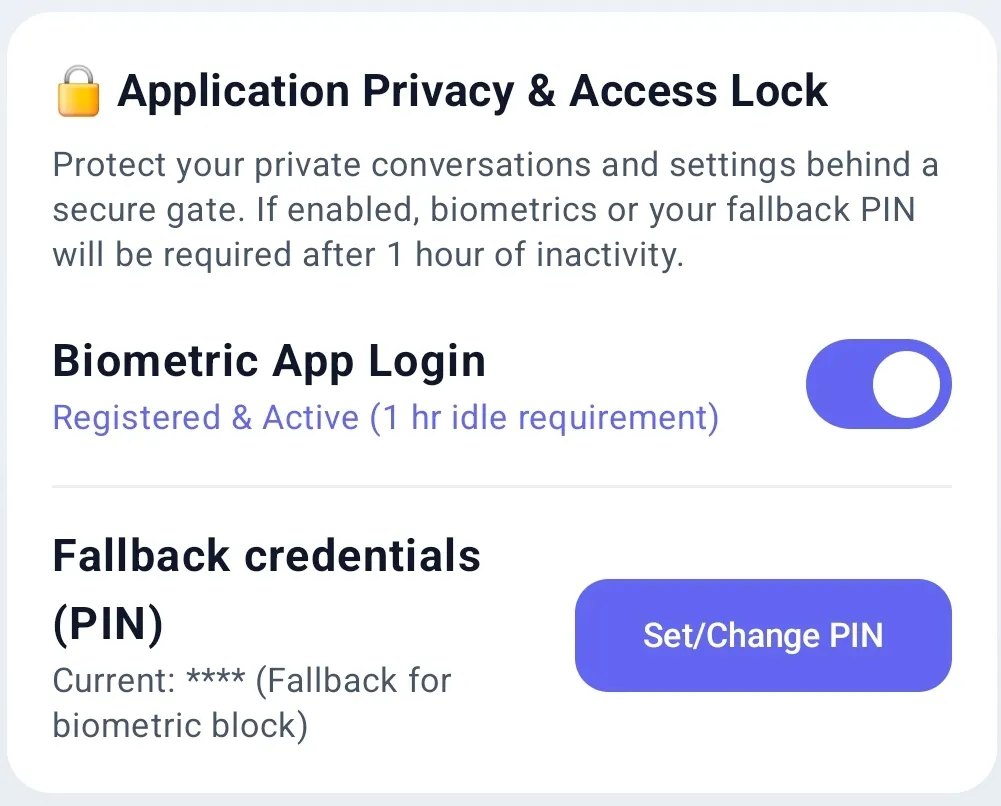Screen dimensions: 1001x806
Task: Click the word Lock in the heading
Action: tap(779, 91)
